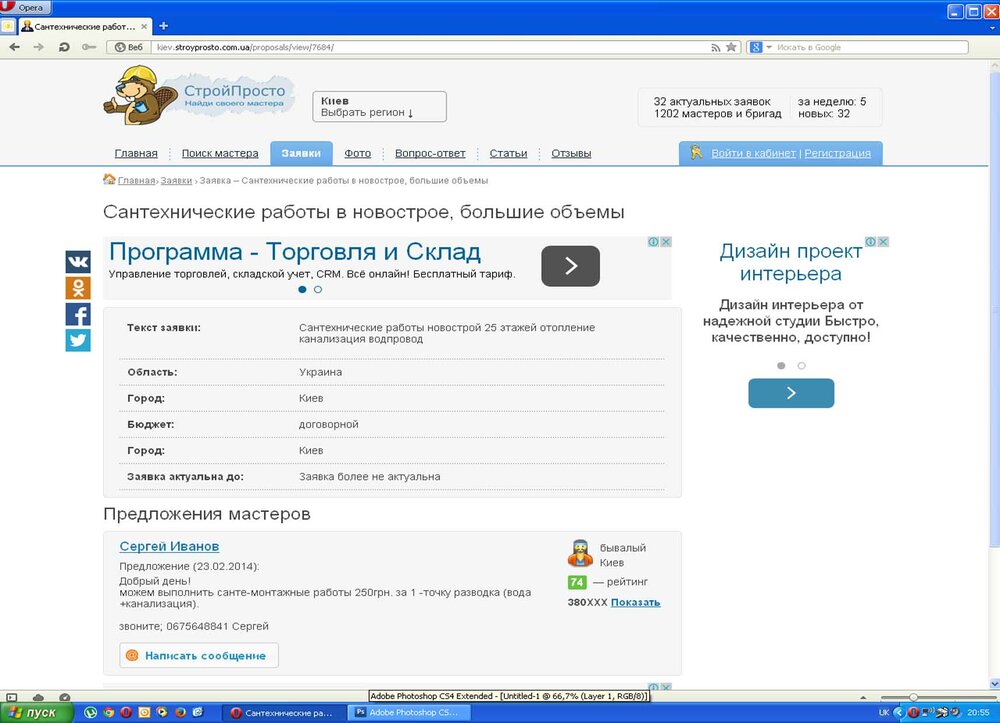Open a new tab with plus button
The width and height of the screenshot is (1000, 723).
(x=163, y=26)
